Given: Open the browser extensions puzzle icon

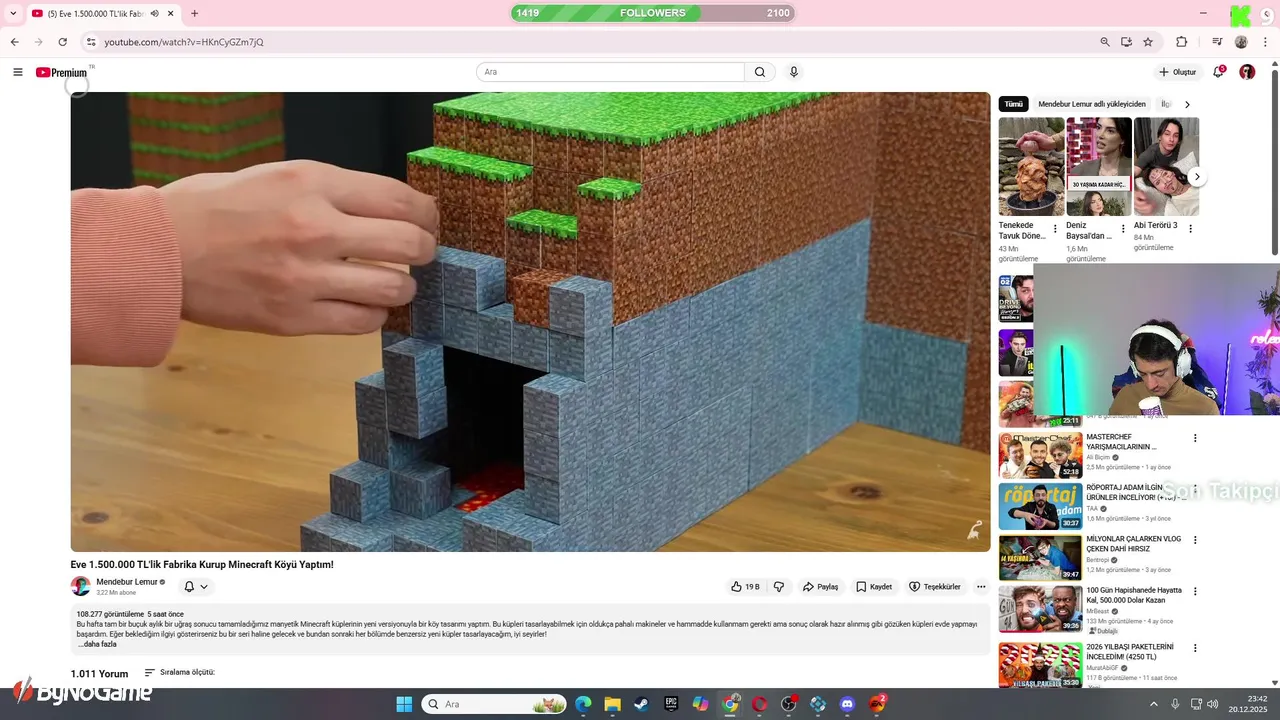Looking at the screenshot, I should pos(1181,42).
